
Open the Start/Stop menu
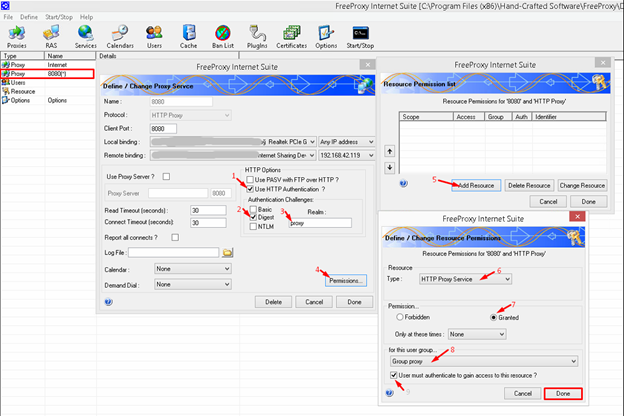pyautogui.click(x=59, y=17)
